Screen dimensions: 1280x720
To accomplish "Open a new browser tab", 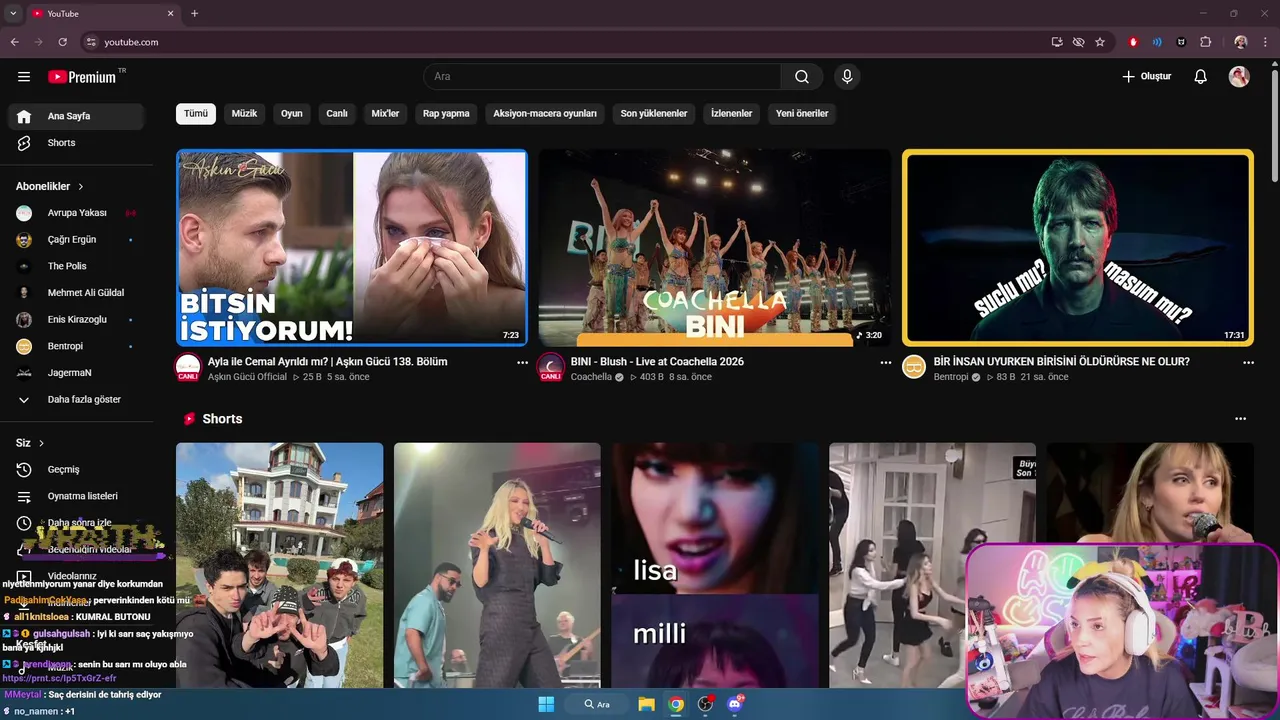I will tap(194, 13).
